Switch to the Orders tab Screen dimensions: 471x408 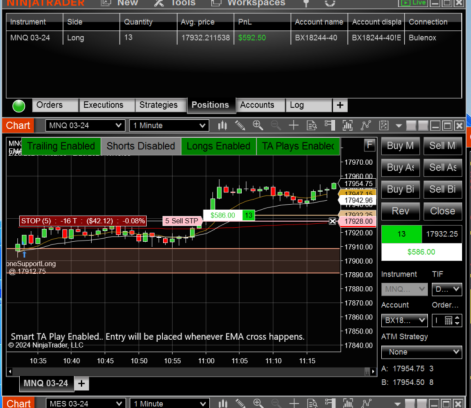55,105
